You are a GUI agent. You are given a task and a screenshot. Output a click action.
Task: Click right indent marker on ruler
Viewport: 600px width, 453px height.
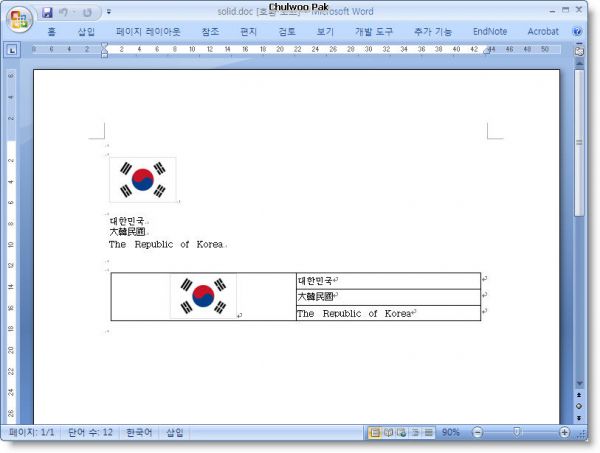(486, 51)
